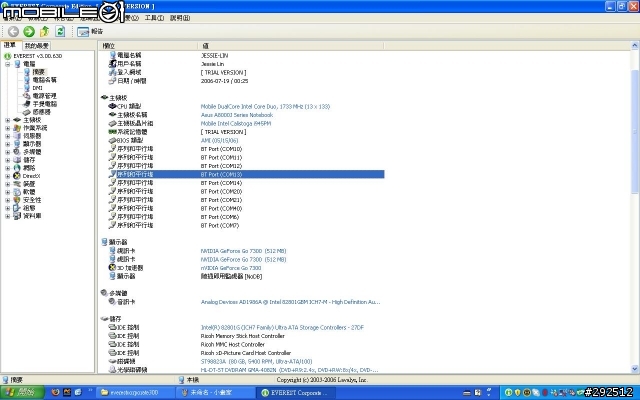
Task: Click the grey Back arrow toolbar icon
Action: pos(13,31)
